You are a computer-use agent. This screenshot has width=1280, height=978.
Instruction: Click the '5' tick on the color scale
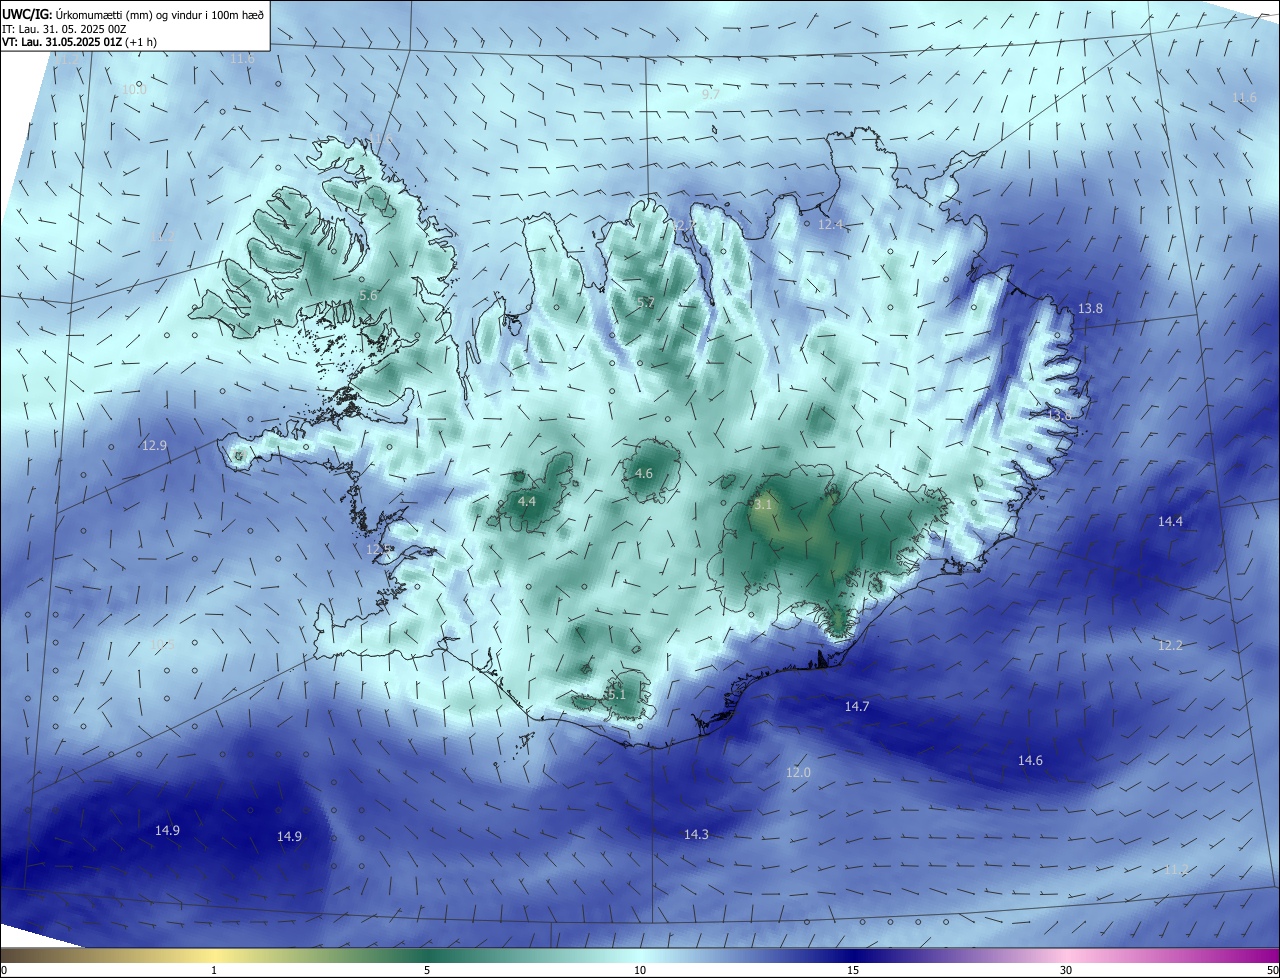click(427, 970)
